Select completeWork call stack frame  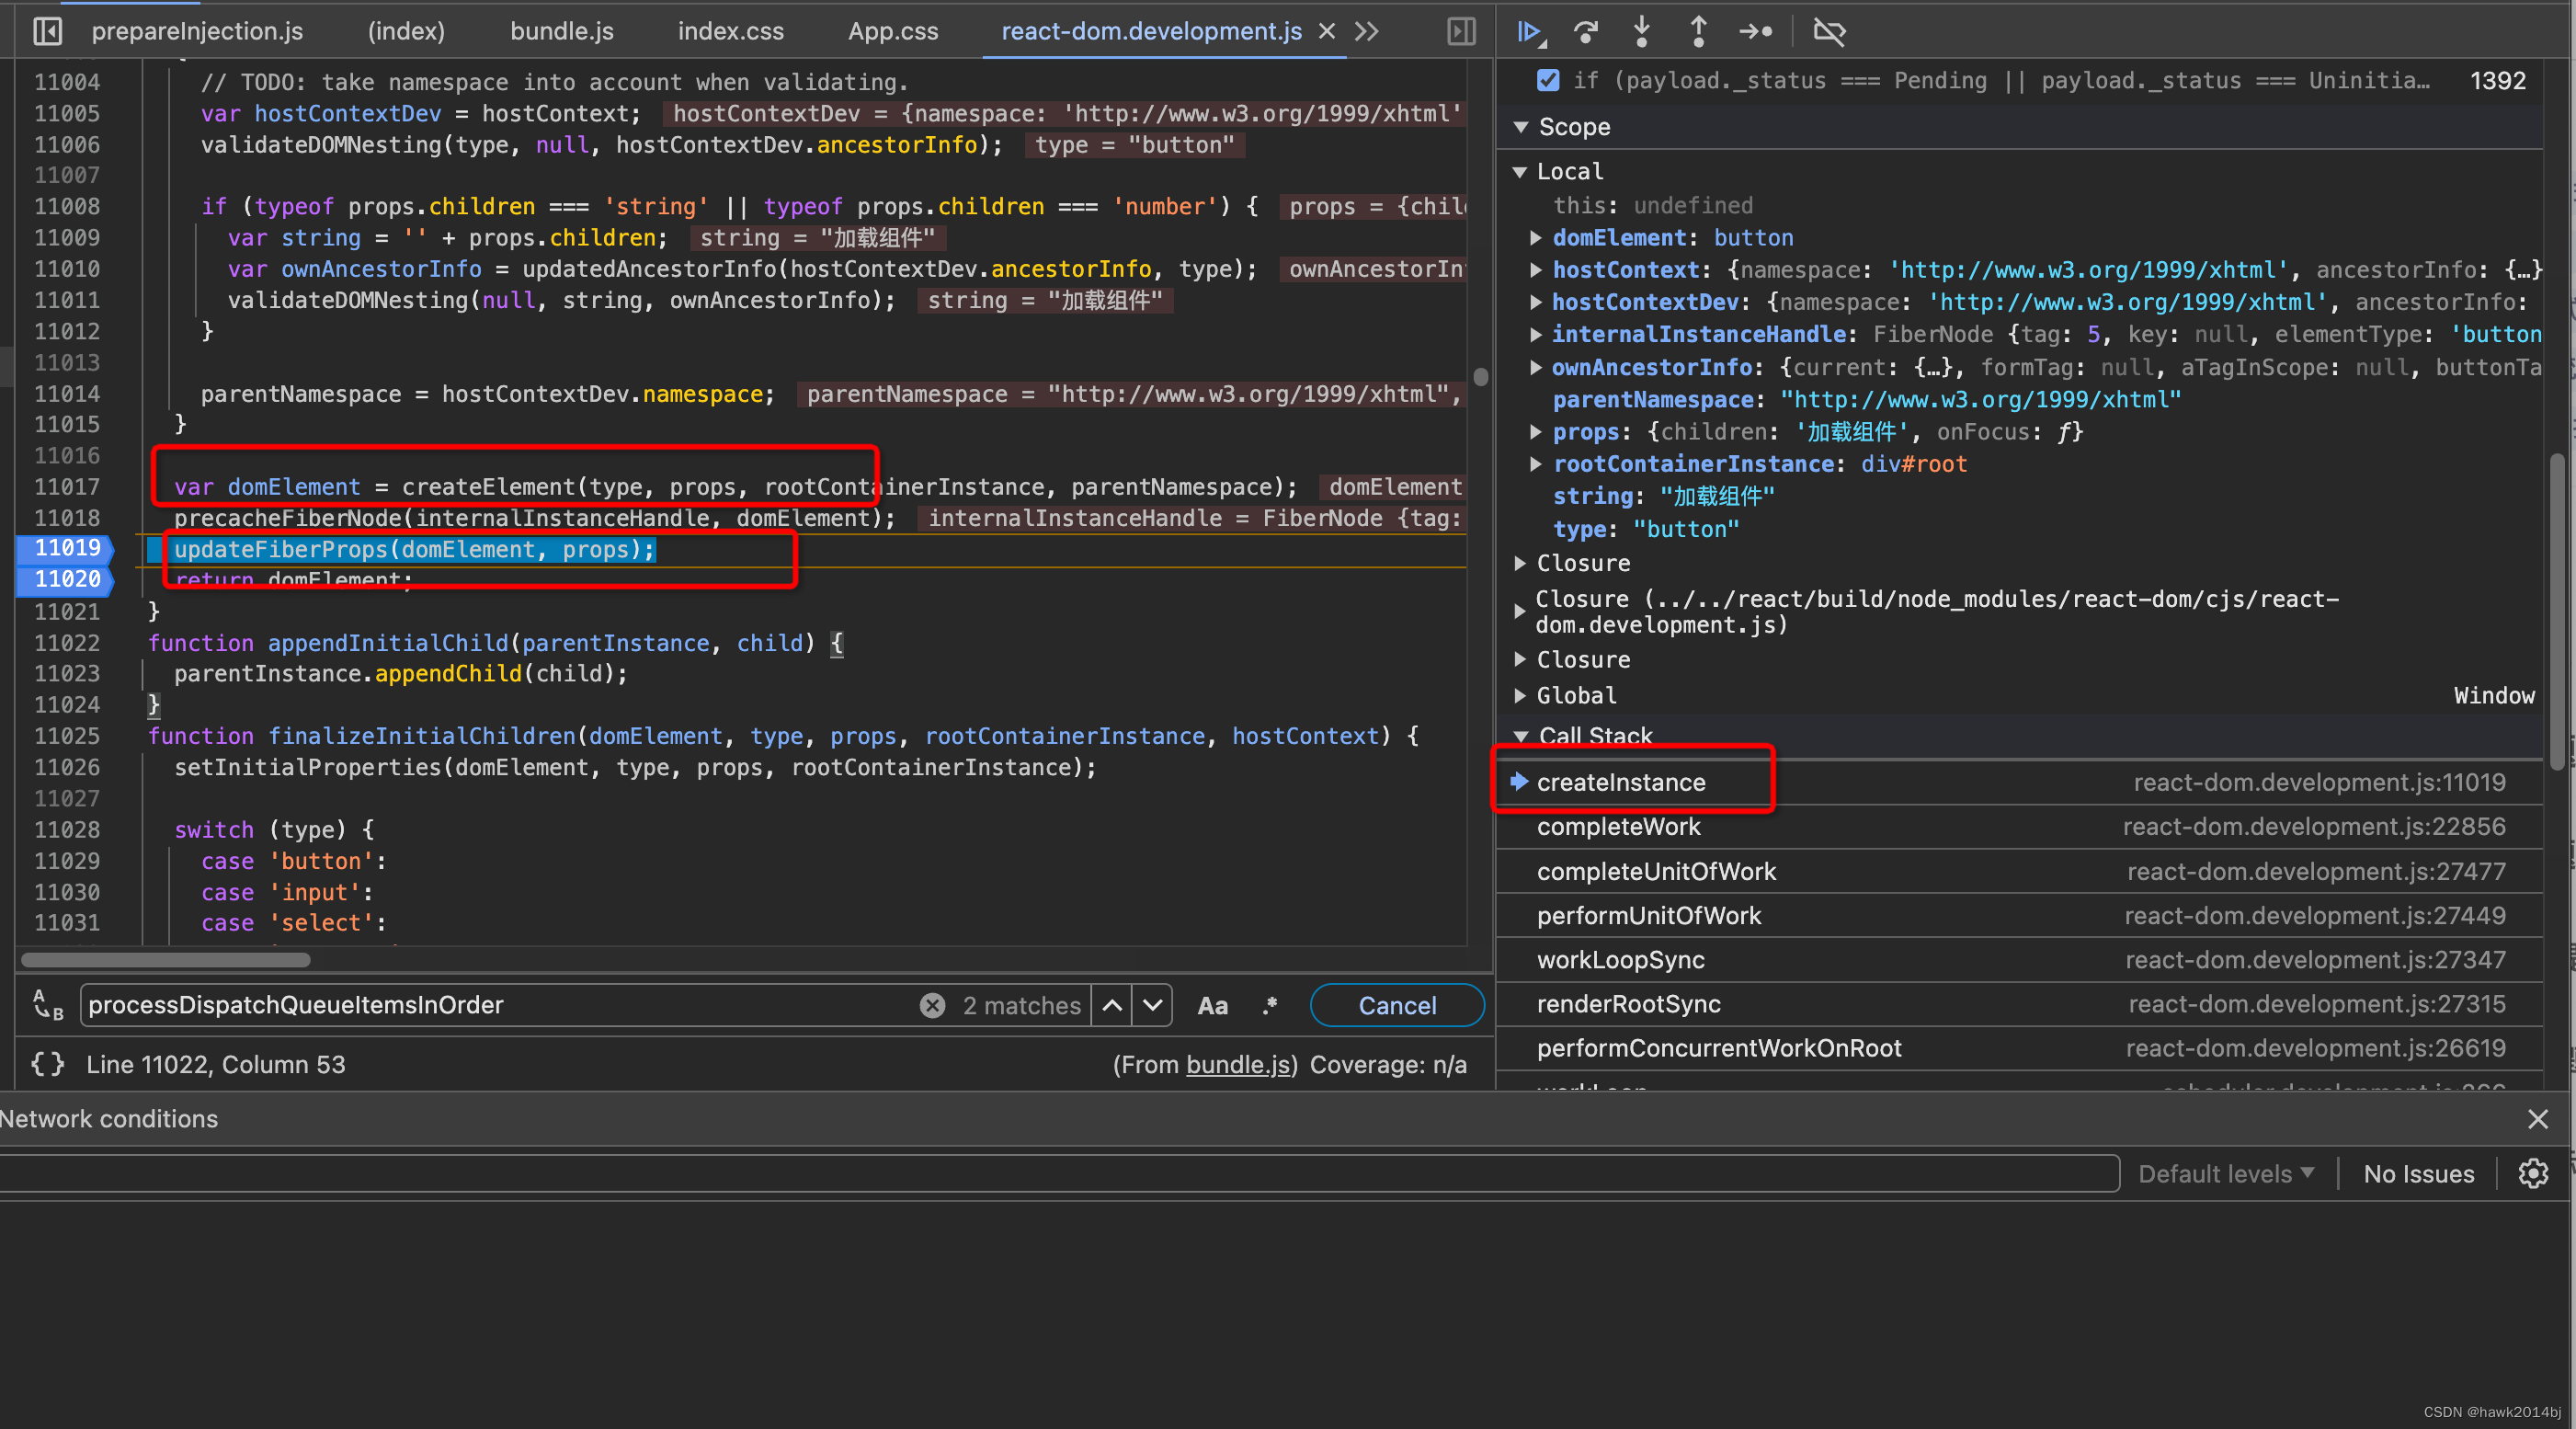click(x=2019, y=827)
